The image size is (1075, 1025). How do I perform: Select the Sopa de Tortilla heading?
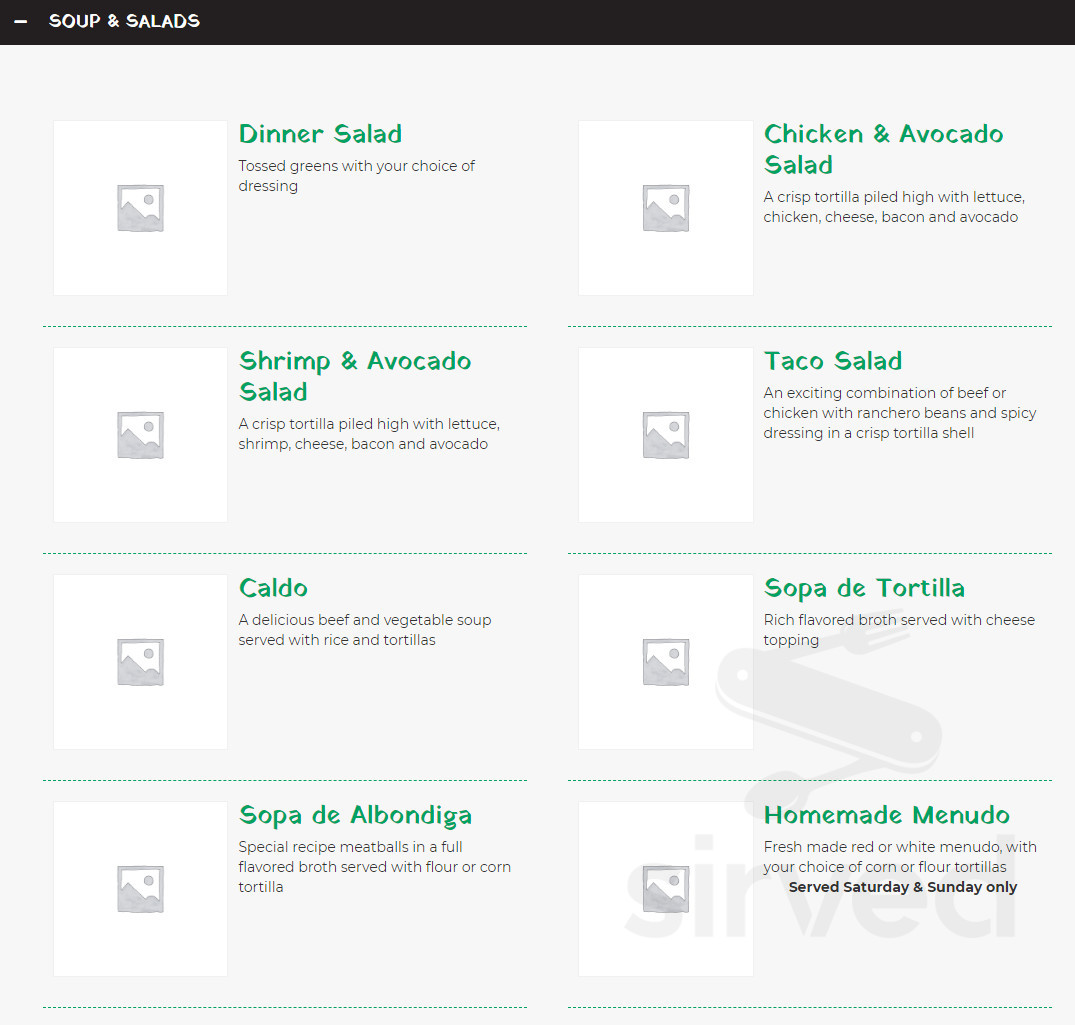tap(864, 588)
